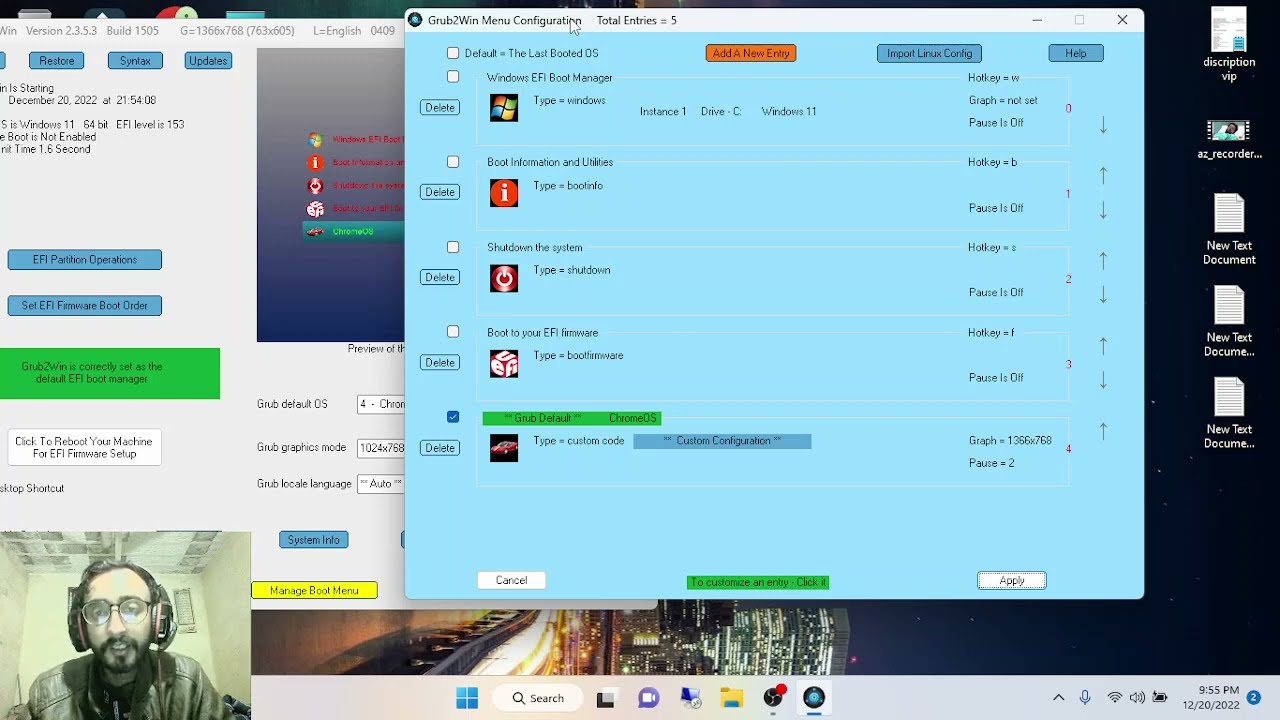Delete the Shutdown the system entry

click(440, 277)
